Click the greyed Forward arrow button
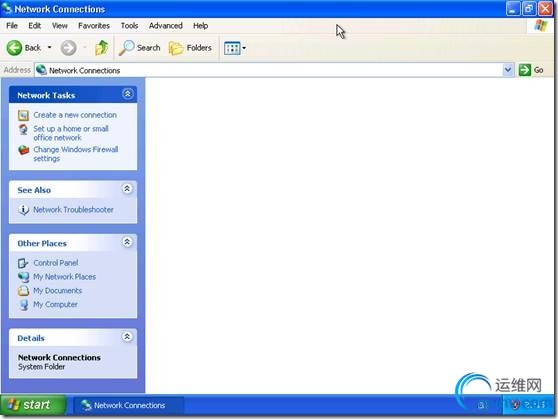The height and width of the screenshot is (419, 558). [68, 48]
